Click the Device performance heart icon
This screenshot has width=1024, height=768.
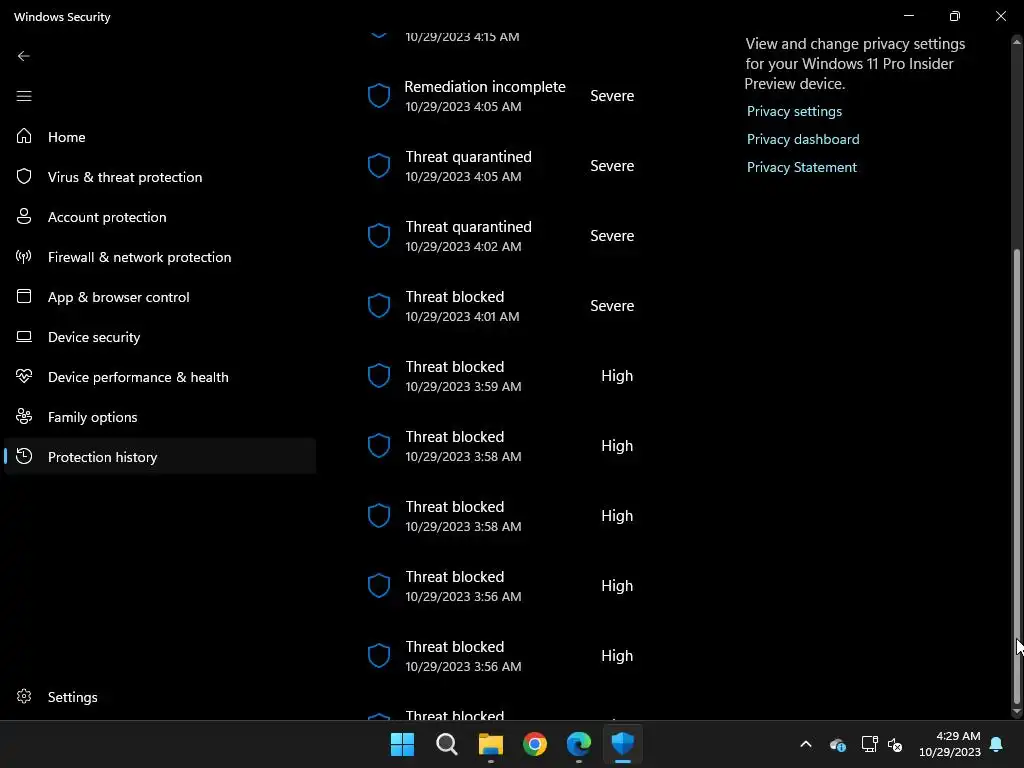tap(24, 376)
